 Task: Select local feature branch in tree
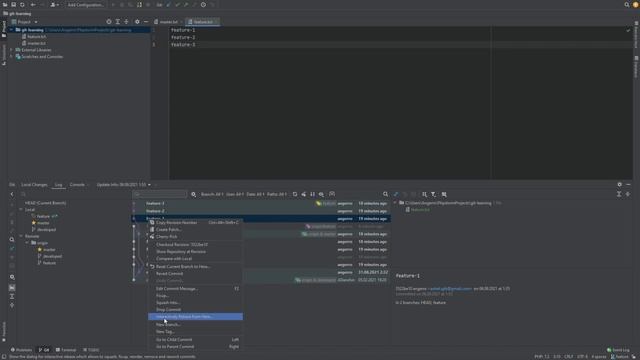tap(43, 216)
